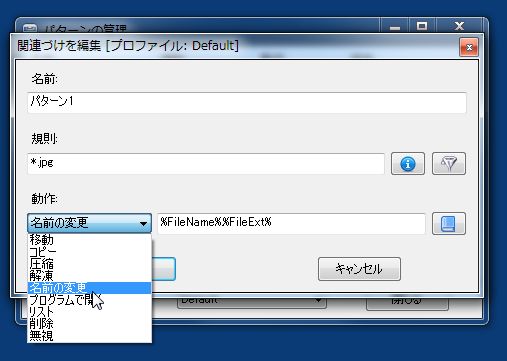Select 解凍 from the dropdown list
The height and width of the screenshot is (361, 507).
coord(89,276)
